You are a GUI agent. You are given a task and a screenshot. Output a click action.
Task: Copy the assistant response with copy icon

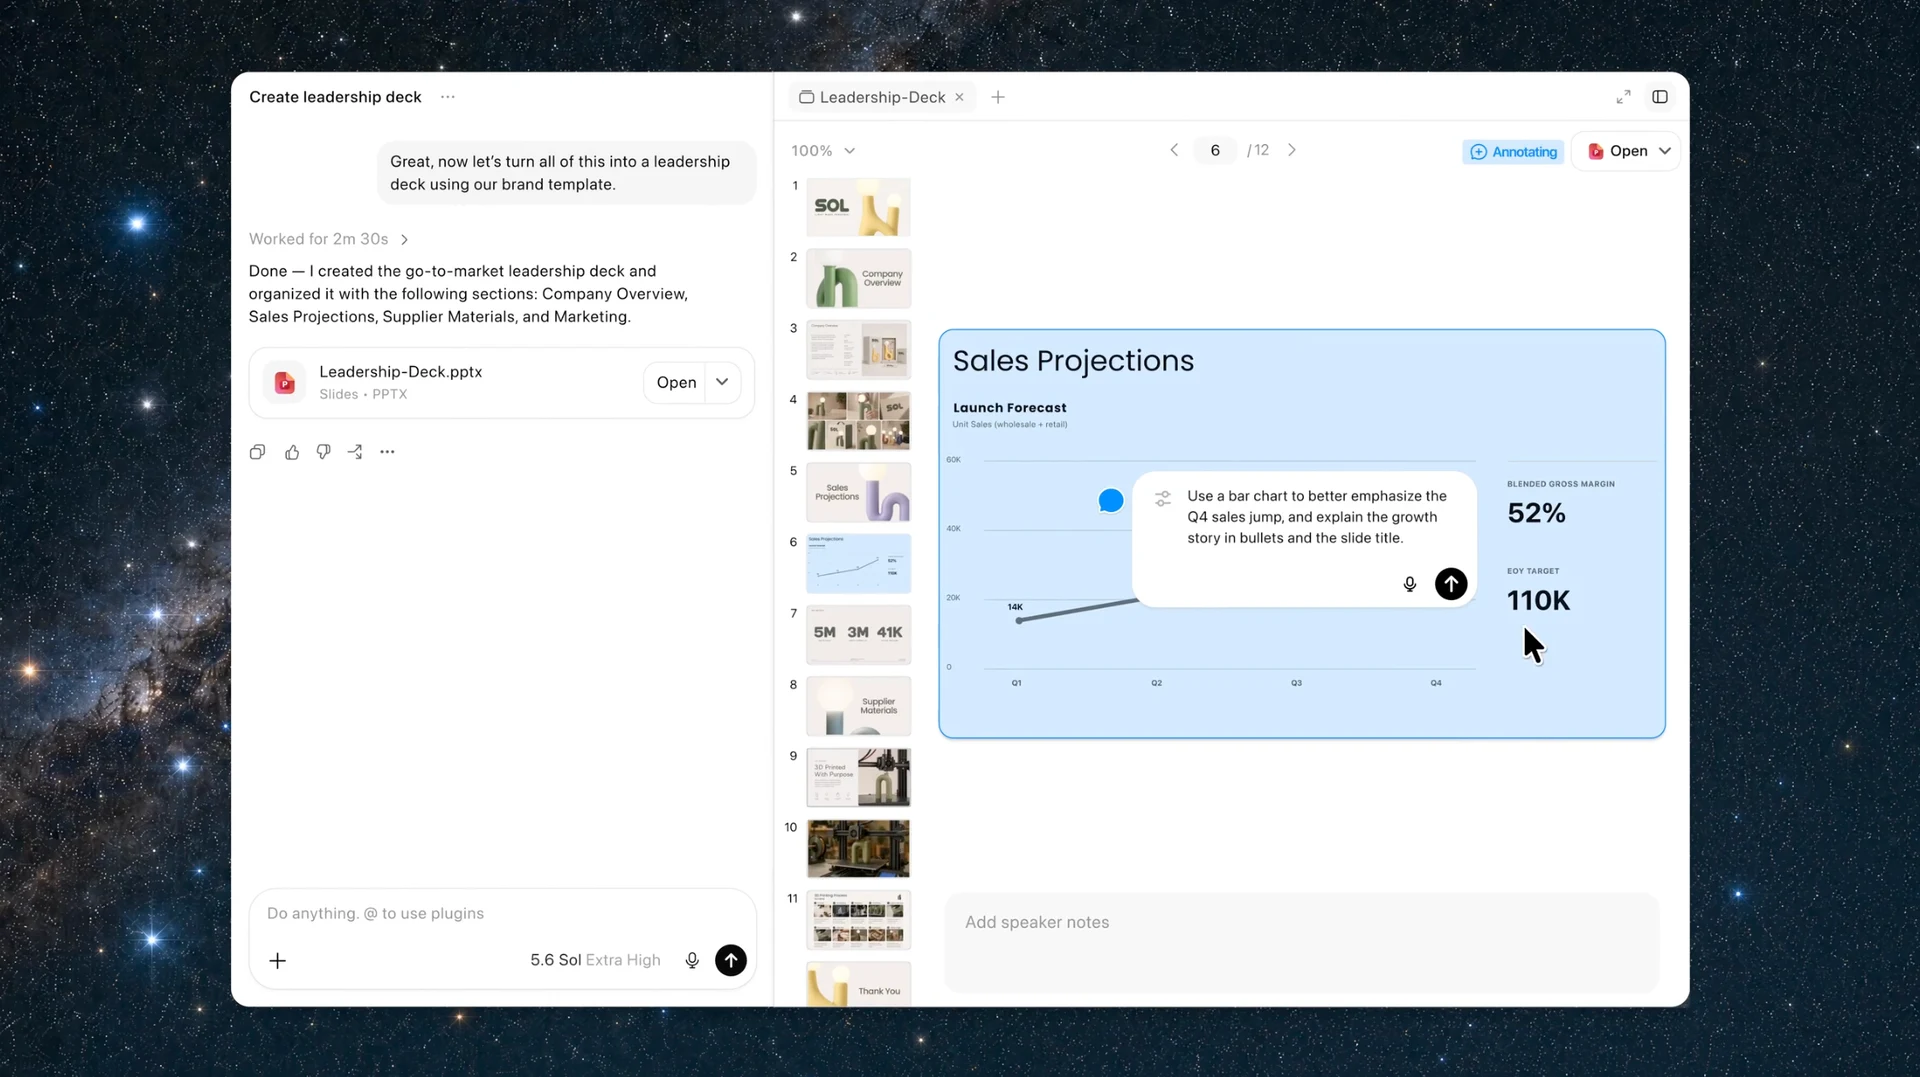tap(257, 452)
